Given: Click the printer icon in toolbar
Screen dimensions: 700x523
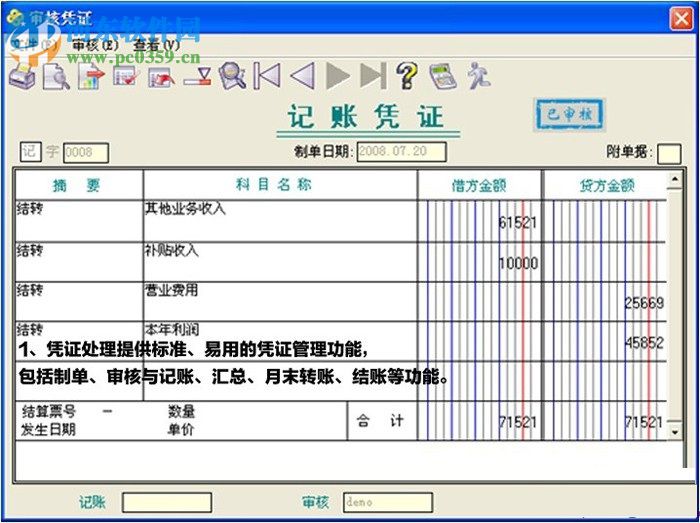Looking at the screenshot, I should coord(22,76).
